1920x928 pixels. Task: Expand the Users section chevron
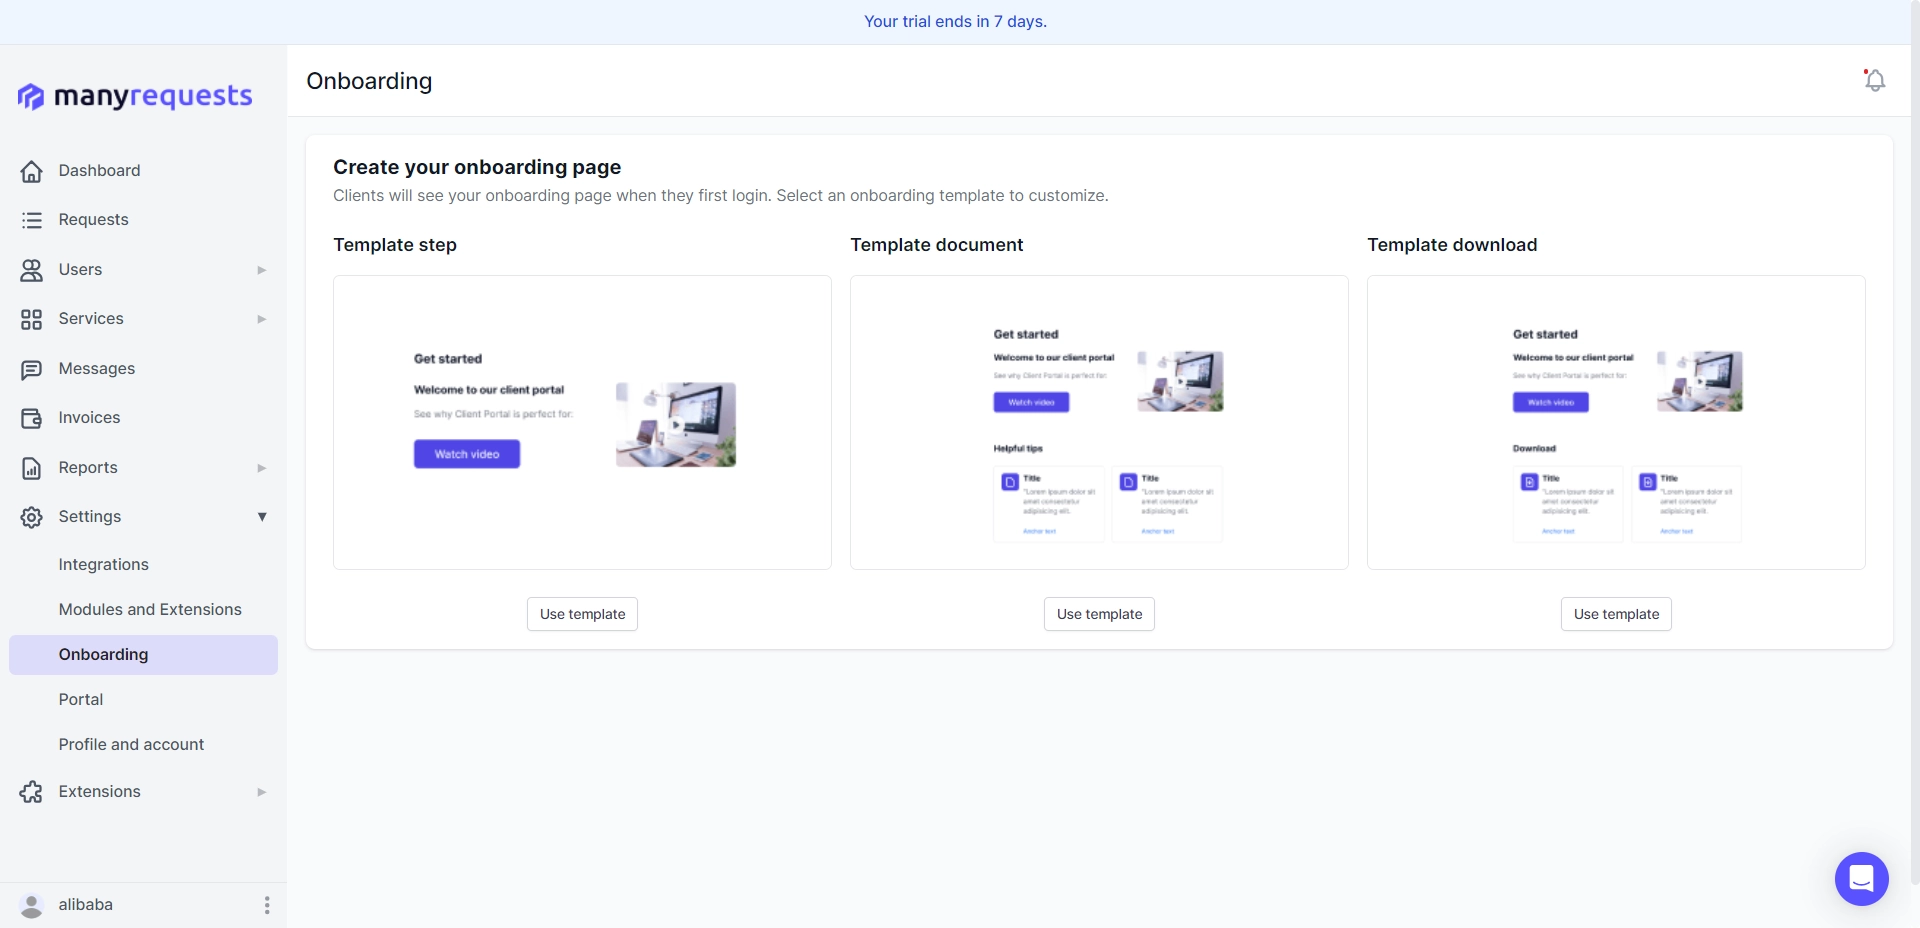(x=261, y=270)
